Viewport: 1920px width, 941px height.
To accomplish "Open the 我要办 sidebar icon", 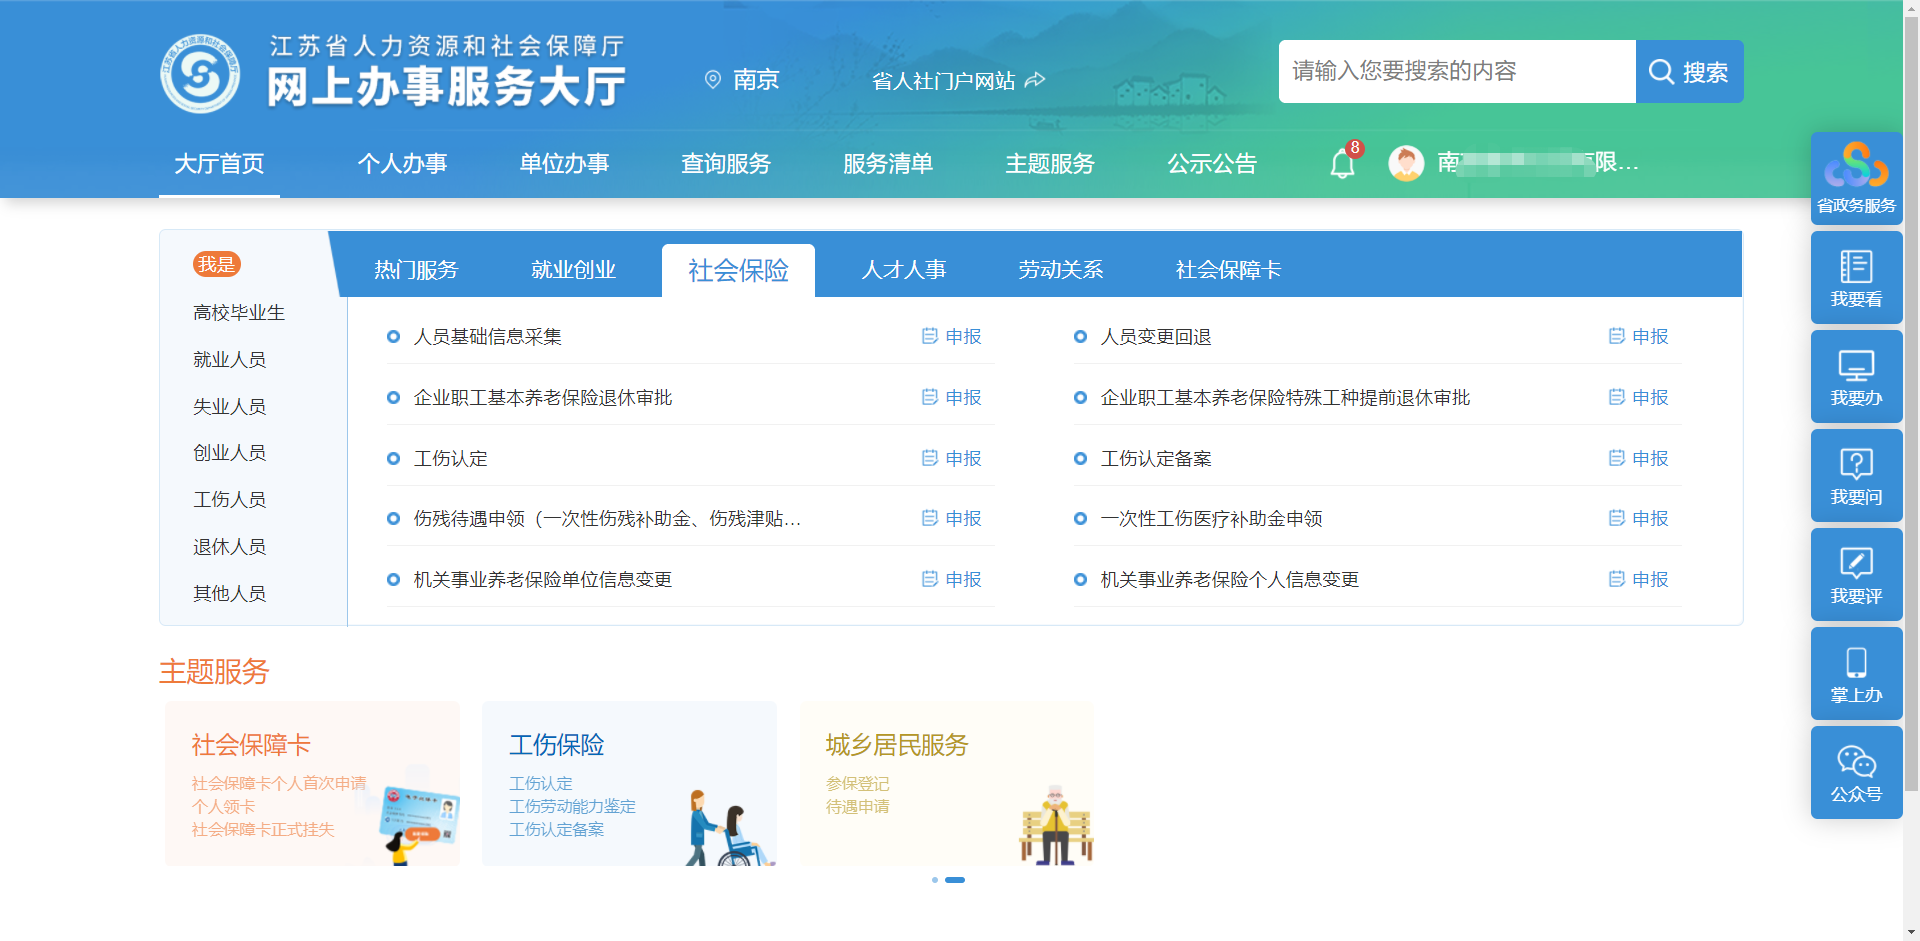I will pos(1856,377).
